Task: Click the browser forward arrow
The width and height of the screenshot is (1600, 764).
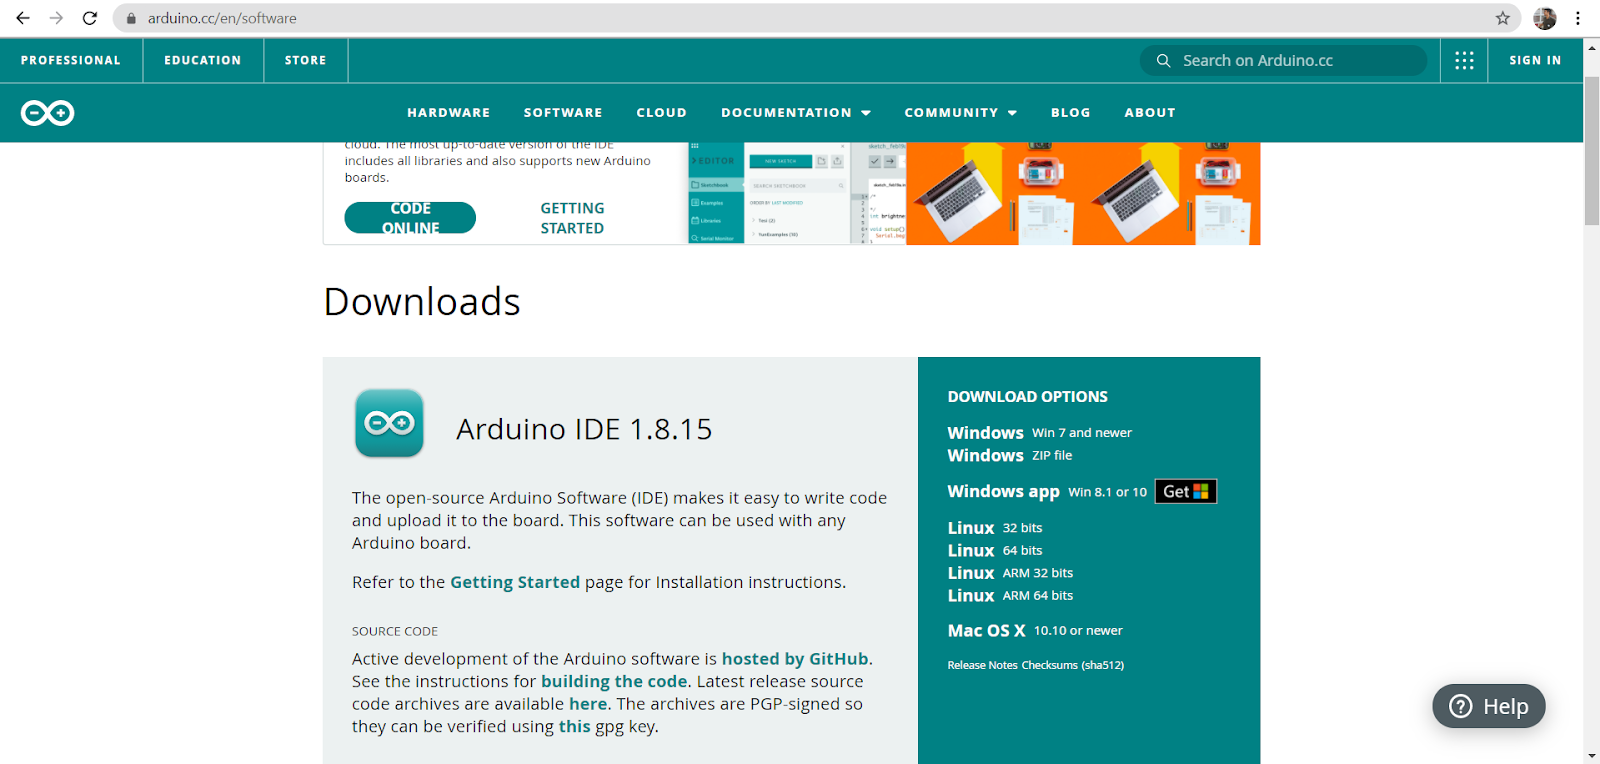Action: (x=56, y=18)
